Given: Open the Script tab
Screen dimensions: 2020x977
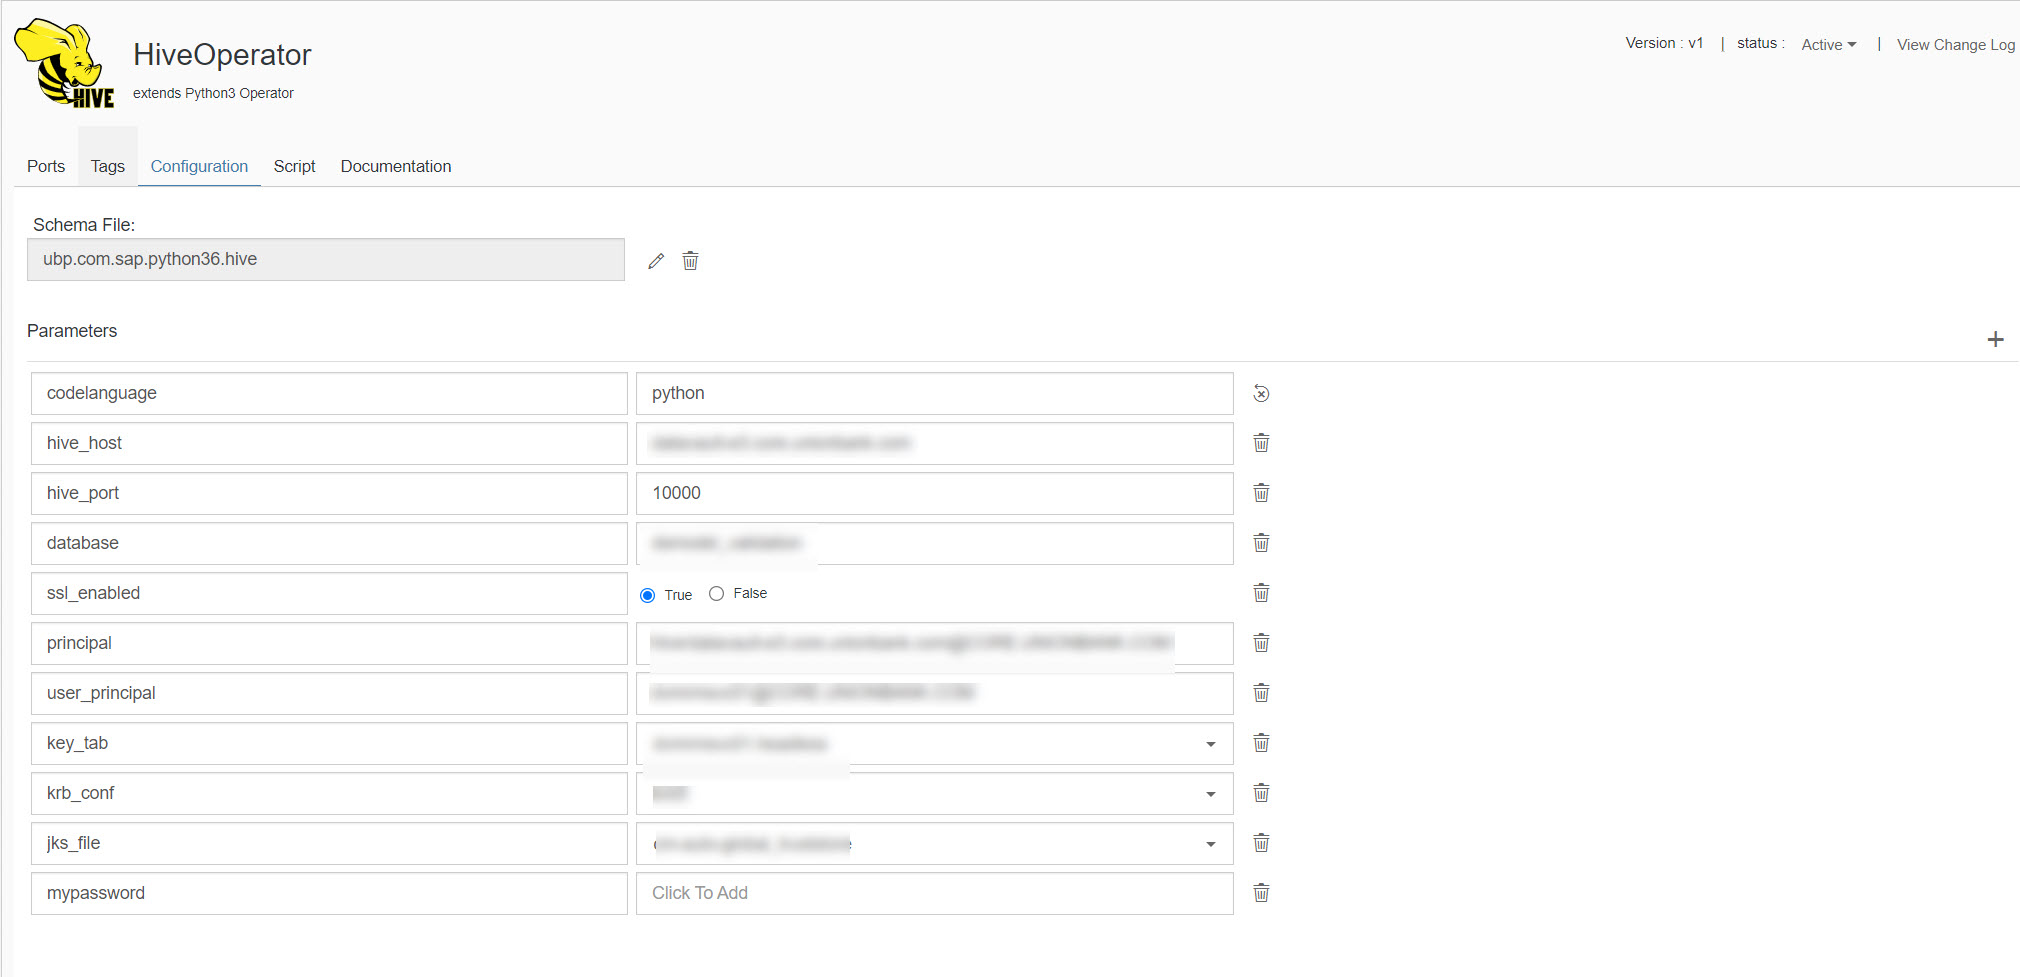Looking at the screenshot, I should (x=294, y=166).
